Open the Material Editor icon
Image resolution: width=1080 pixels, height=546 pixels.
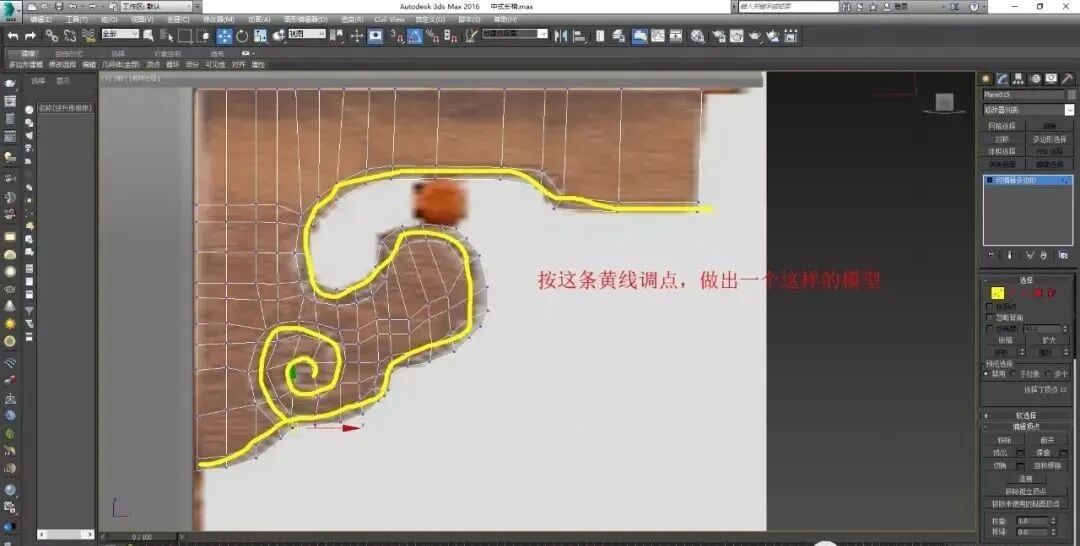click(698, 36)
